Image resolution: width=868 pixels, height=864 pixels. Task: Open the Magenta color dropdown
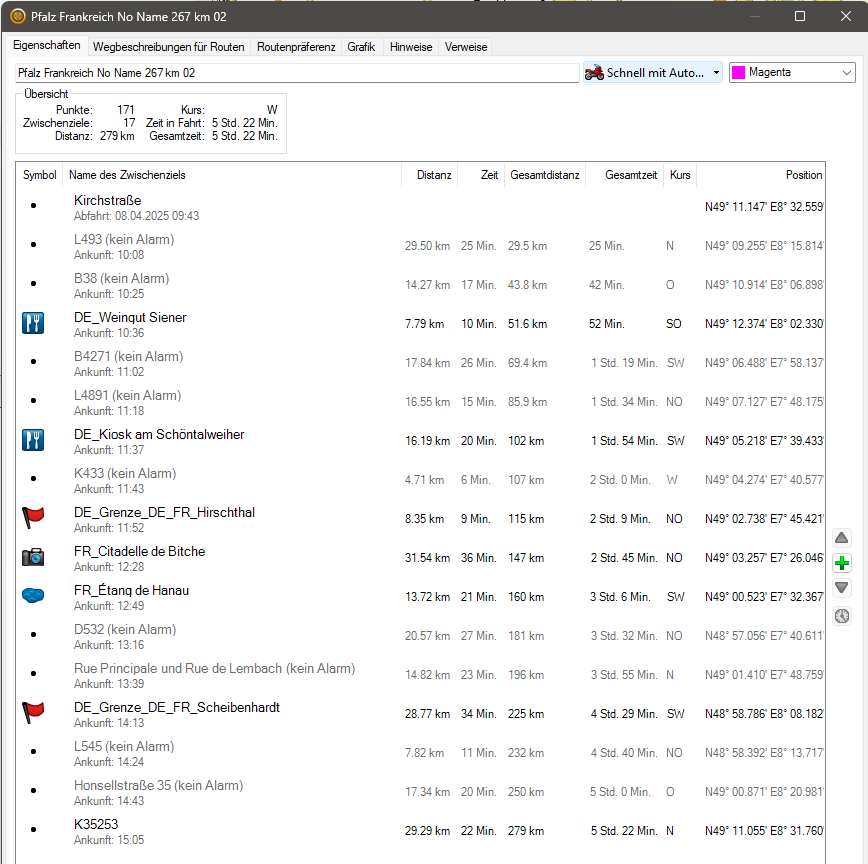click(792, 73)
